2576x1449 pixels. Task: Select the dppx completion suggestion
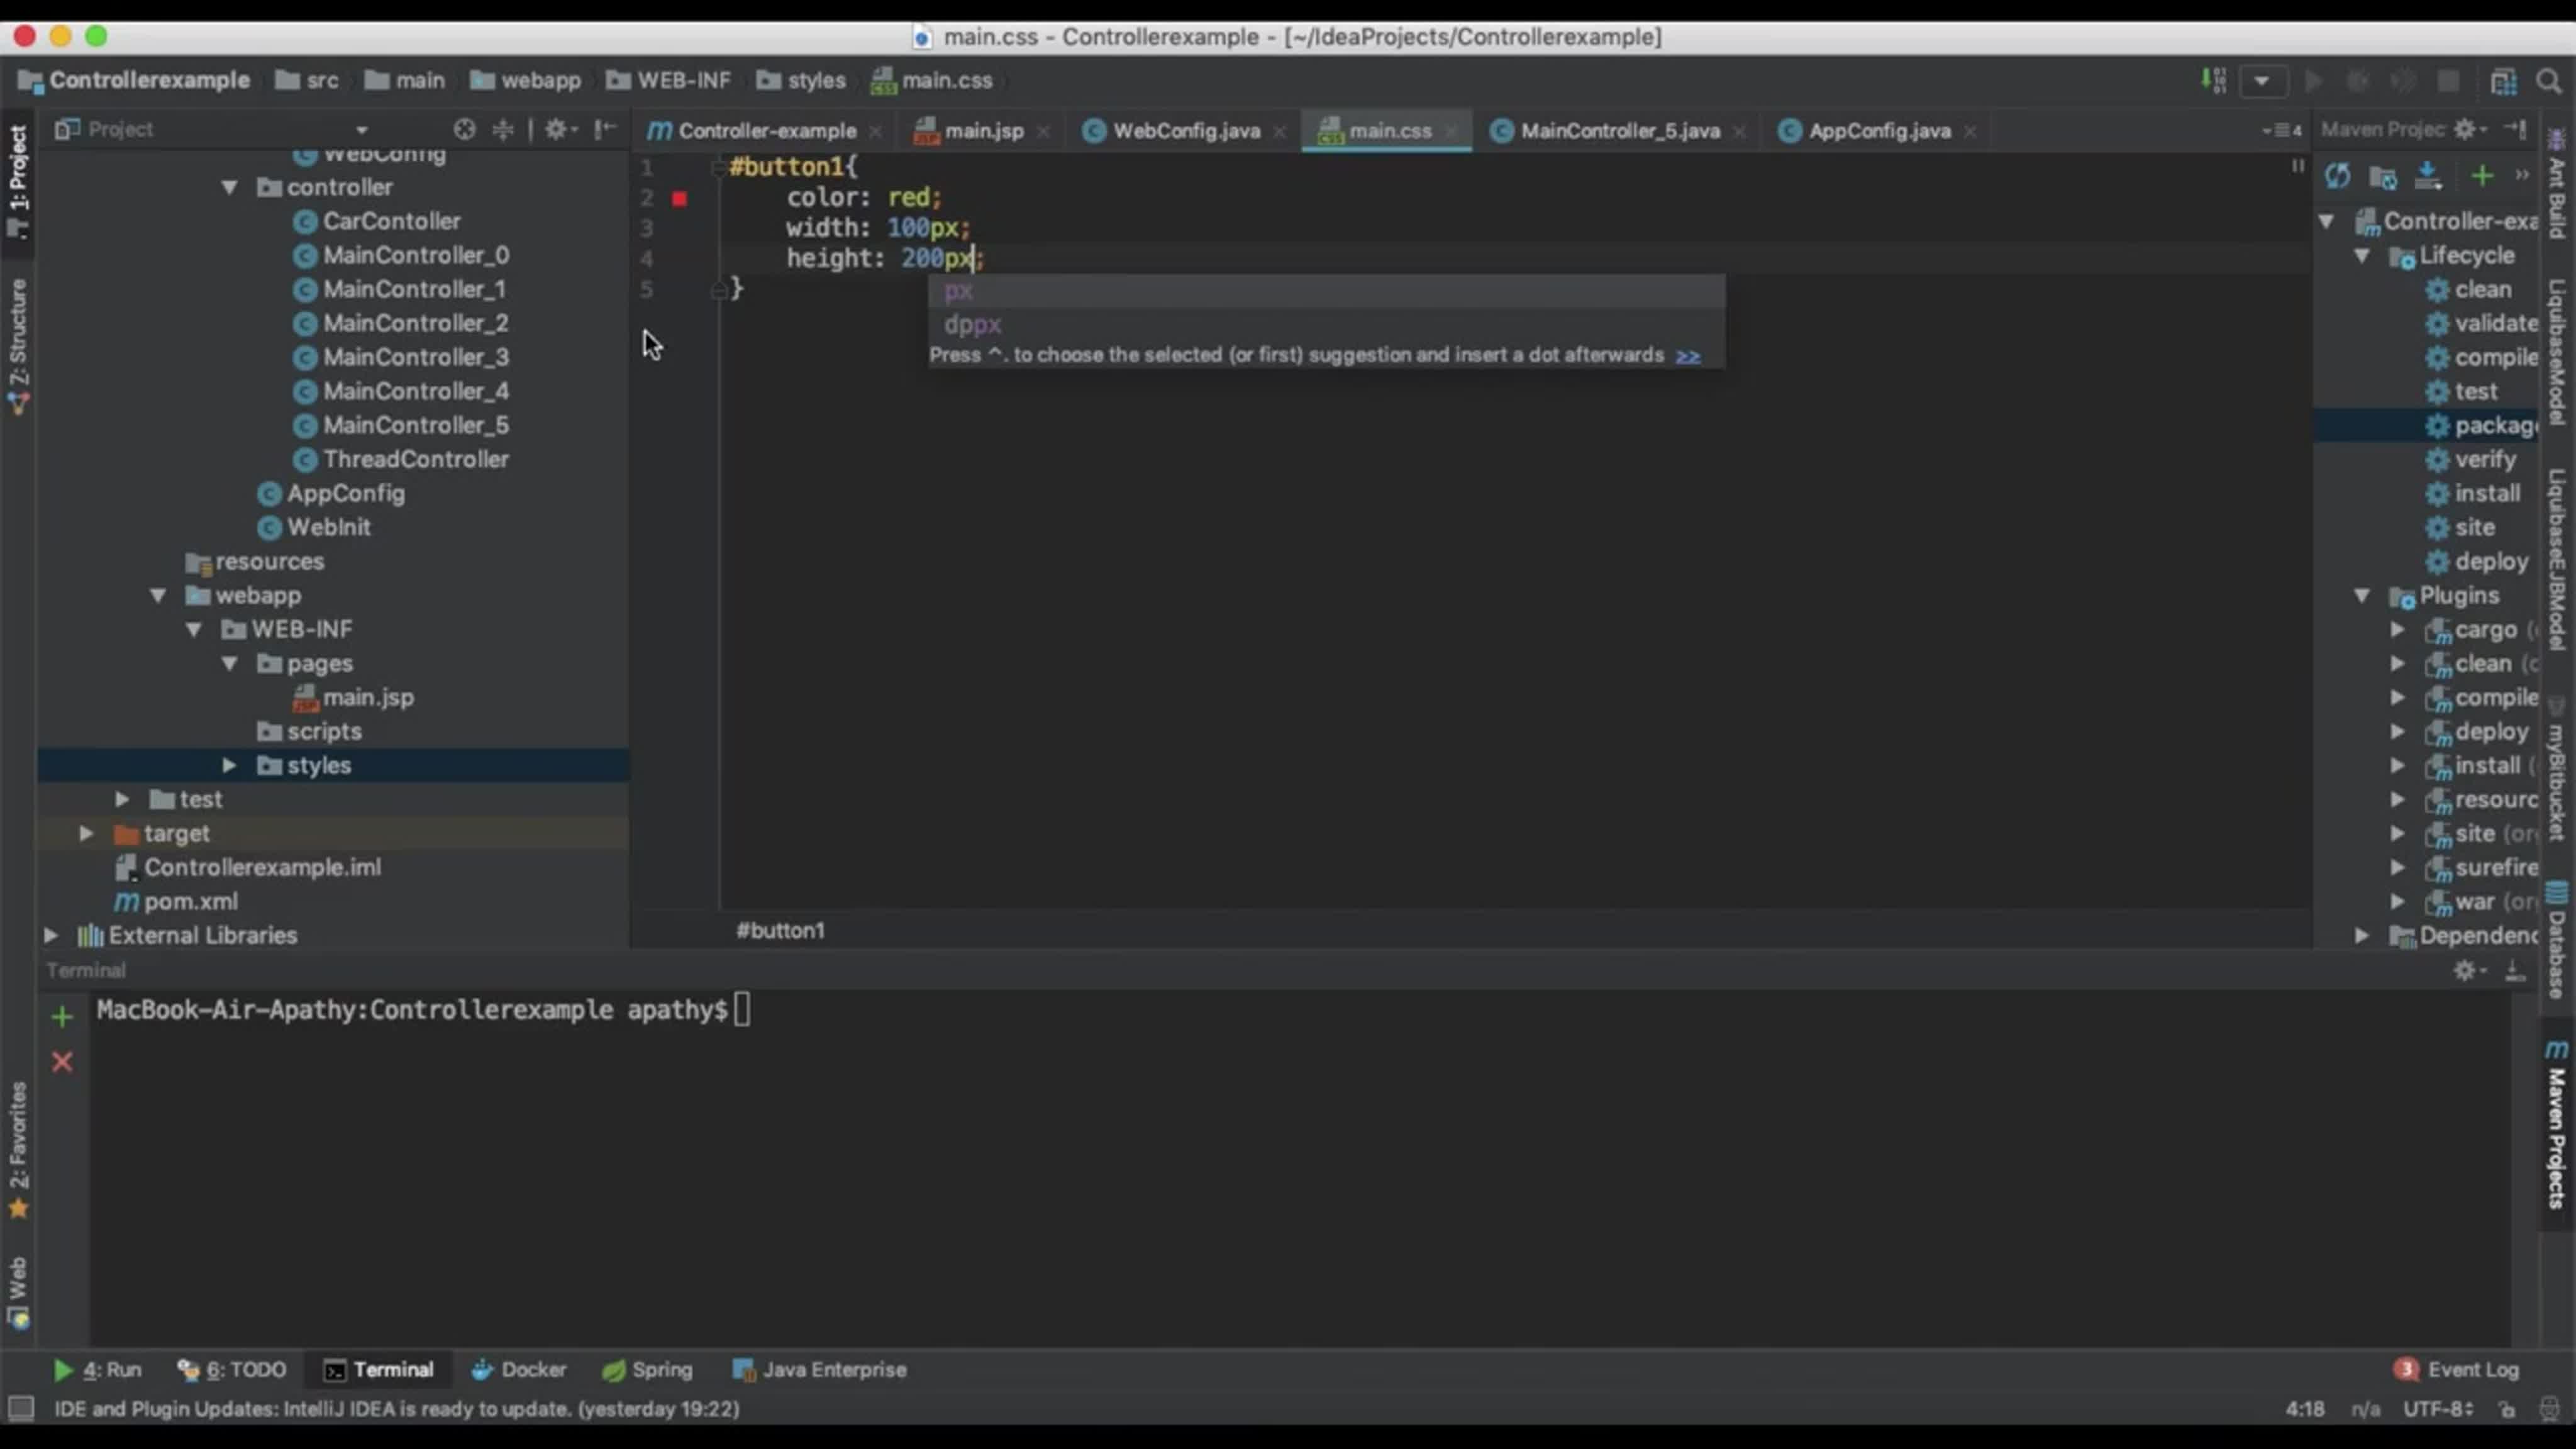point(972,324)
